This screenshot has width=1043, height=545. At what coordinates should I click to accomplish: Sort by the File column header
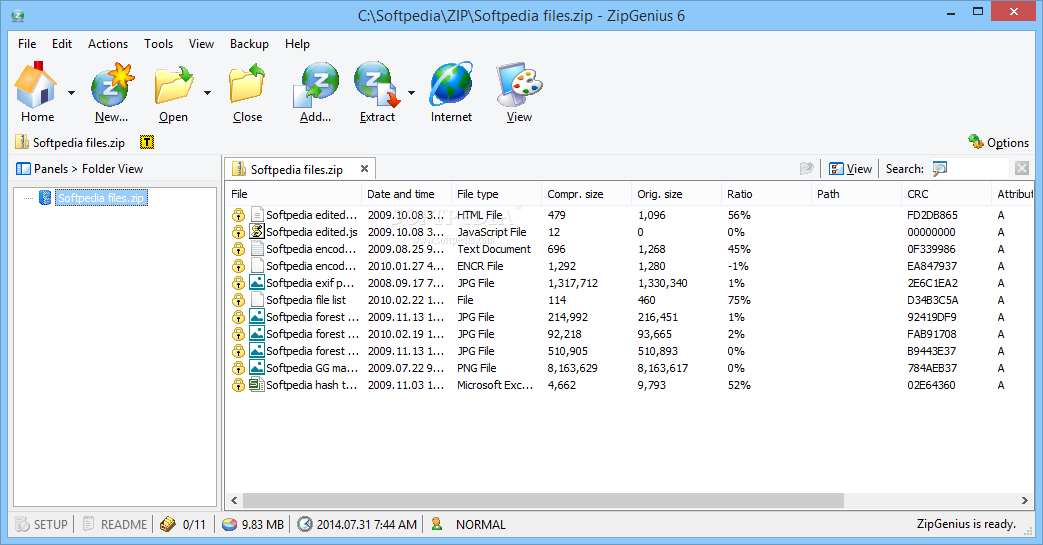(x=293, y=194)
